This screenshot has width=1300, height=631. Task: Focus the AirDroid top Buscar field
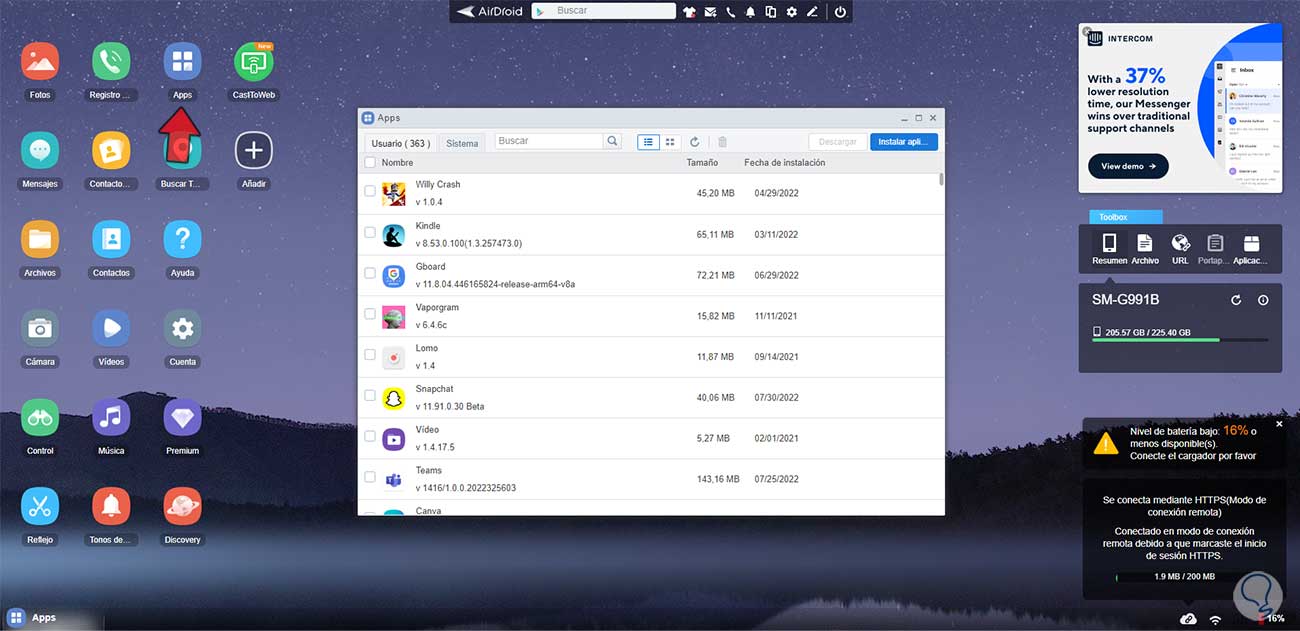(x=612, y=11)
